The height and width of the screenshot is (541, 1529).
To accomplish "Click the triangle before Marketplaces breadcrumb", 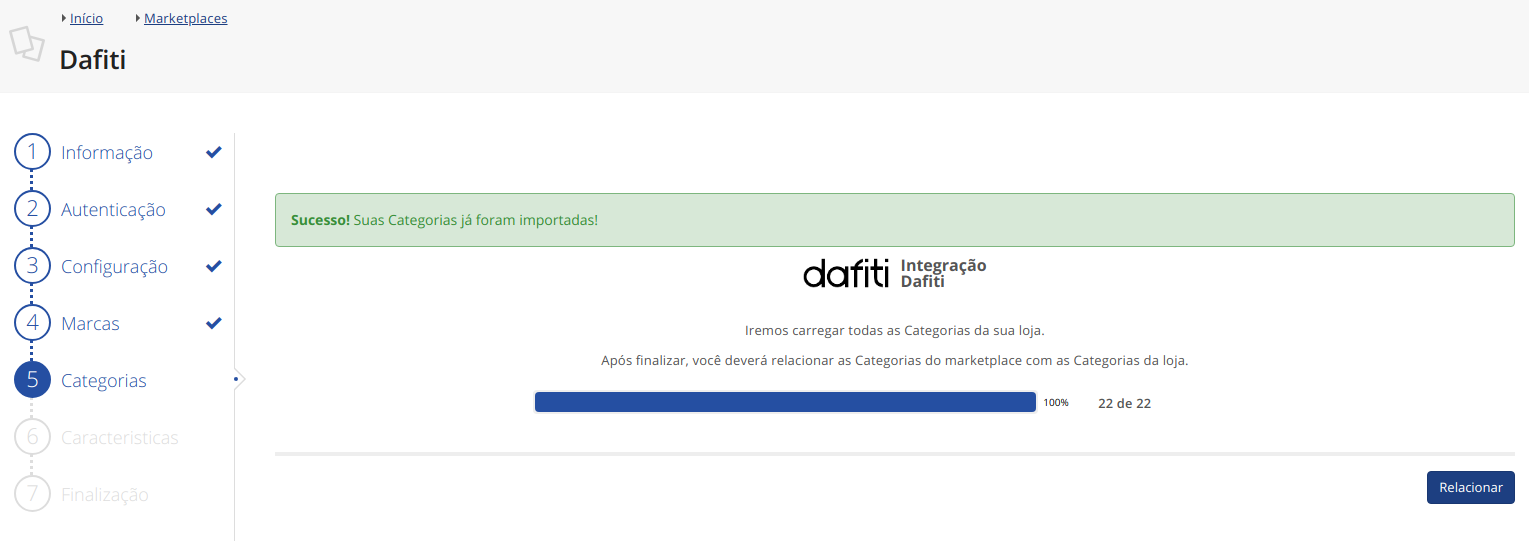I will click(138, 18).
